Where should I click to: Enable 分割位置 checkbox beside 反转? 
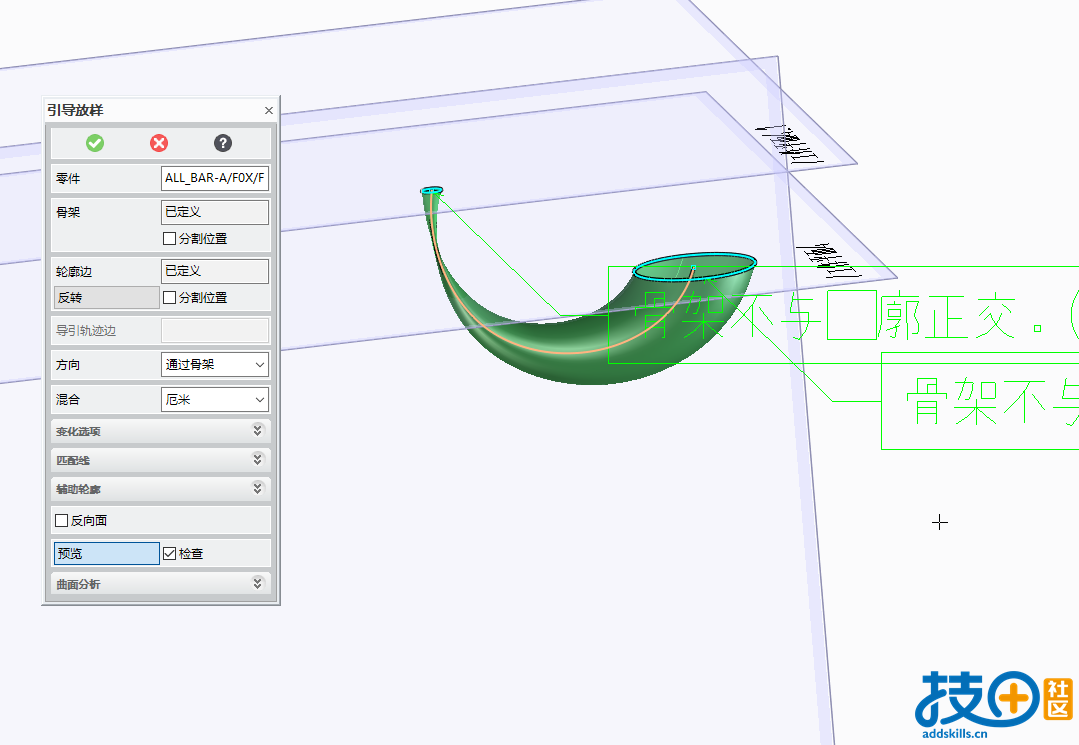(x=169, y=298)
